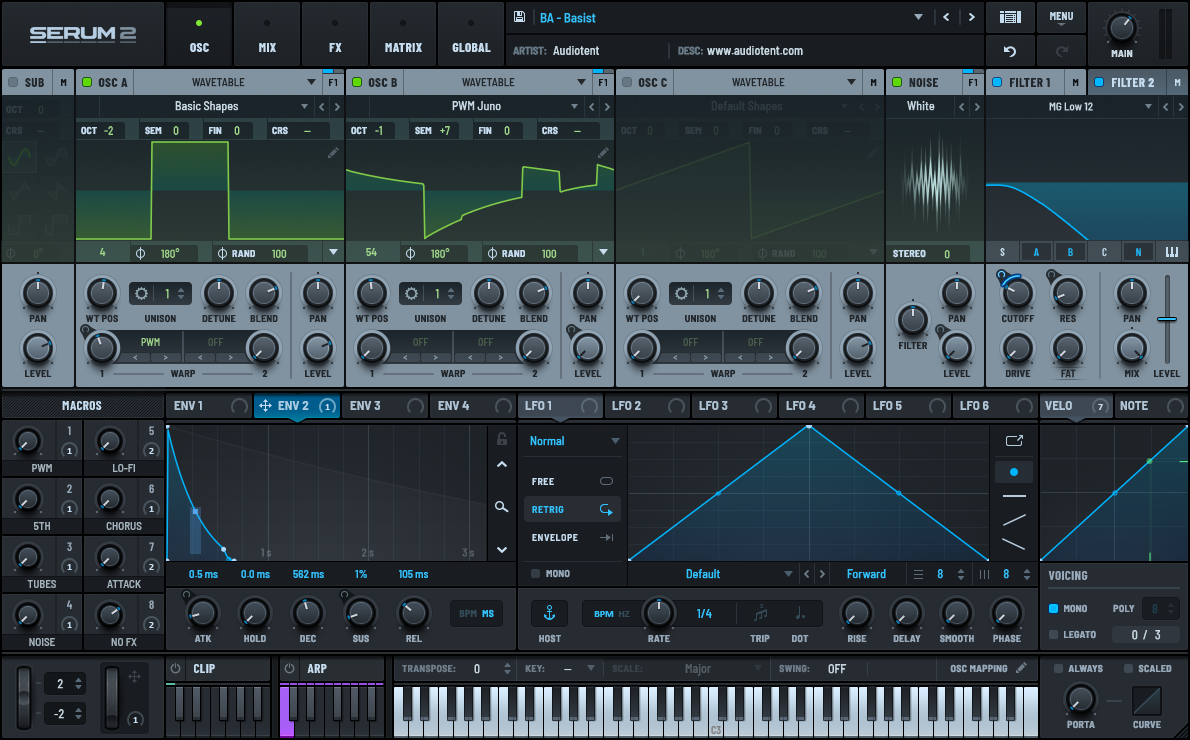Screen dimensions: 1190x740
Task: Click the MENU button
Action: [1061, 17]
